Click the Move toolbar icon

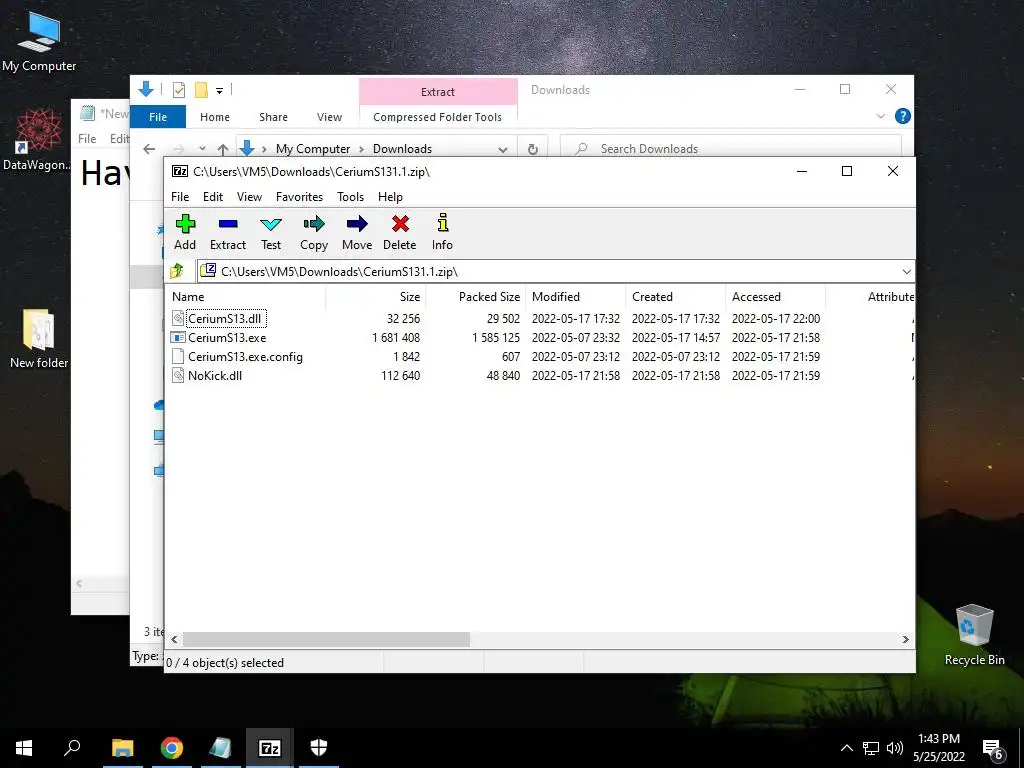click(x=357, y=232)
